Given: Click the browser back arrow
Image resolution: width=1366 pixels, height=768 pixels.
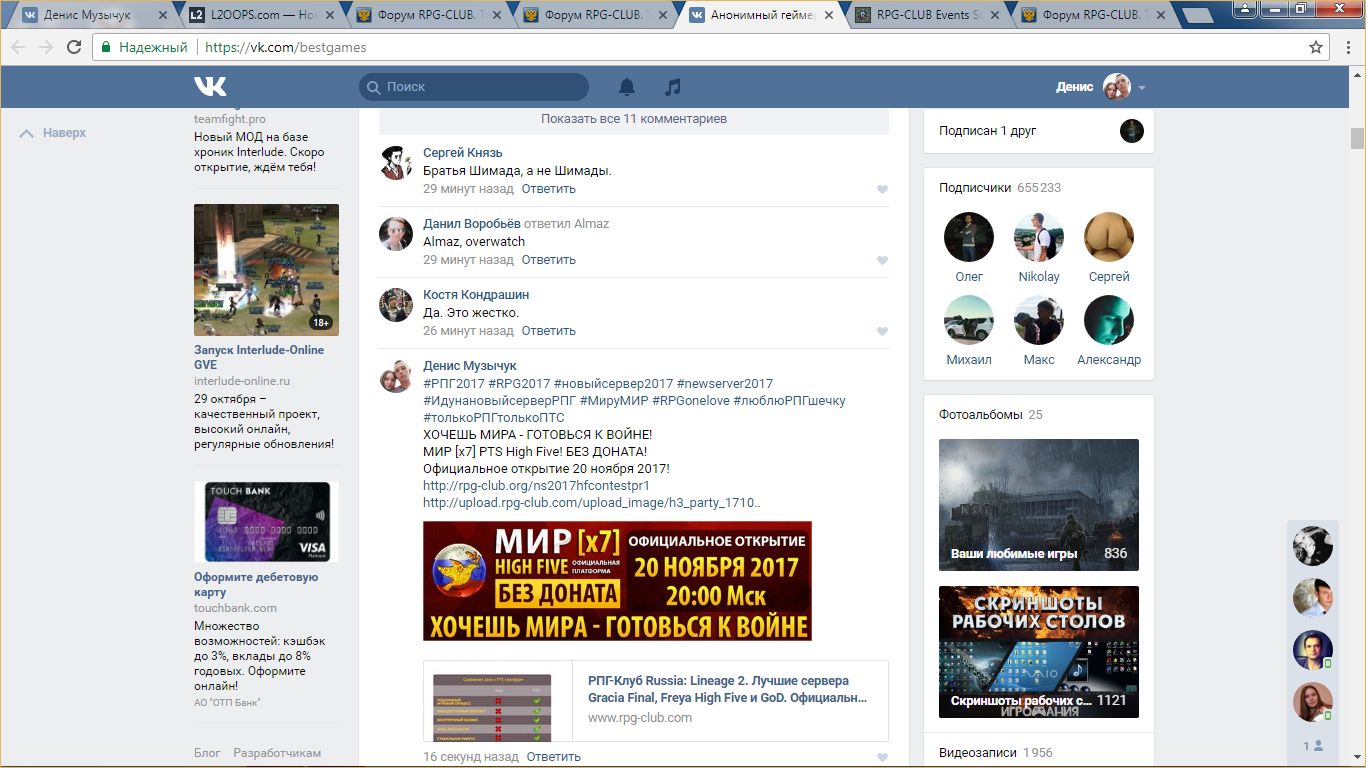Looking at the screenshot, I should 18,47.
